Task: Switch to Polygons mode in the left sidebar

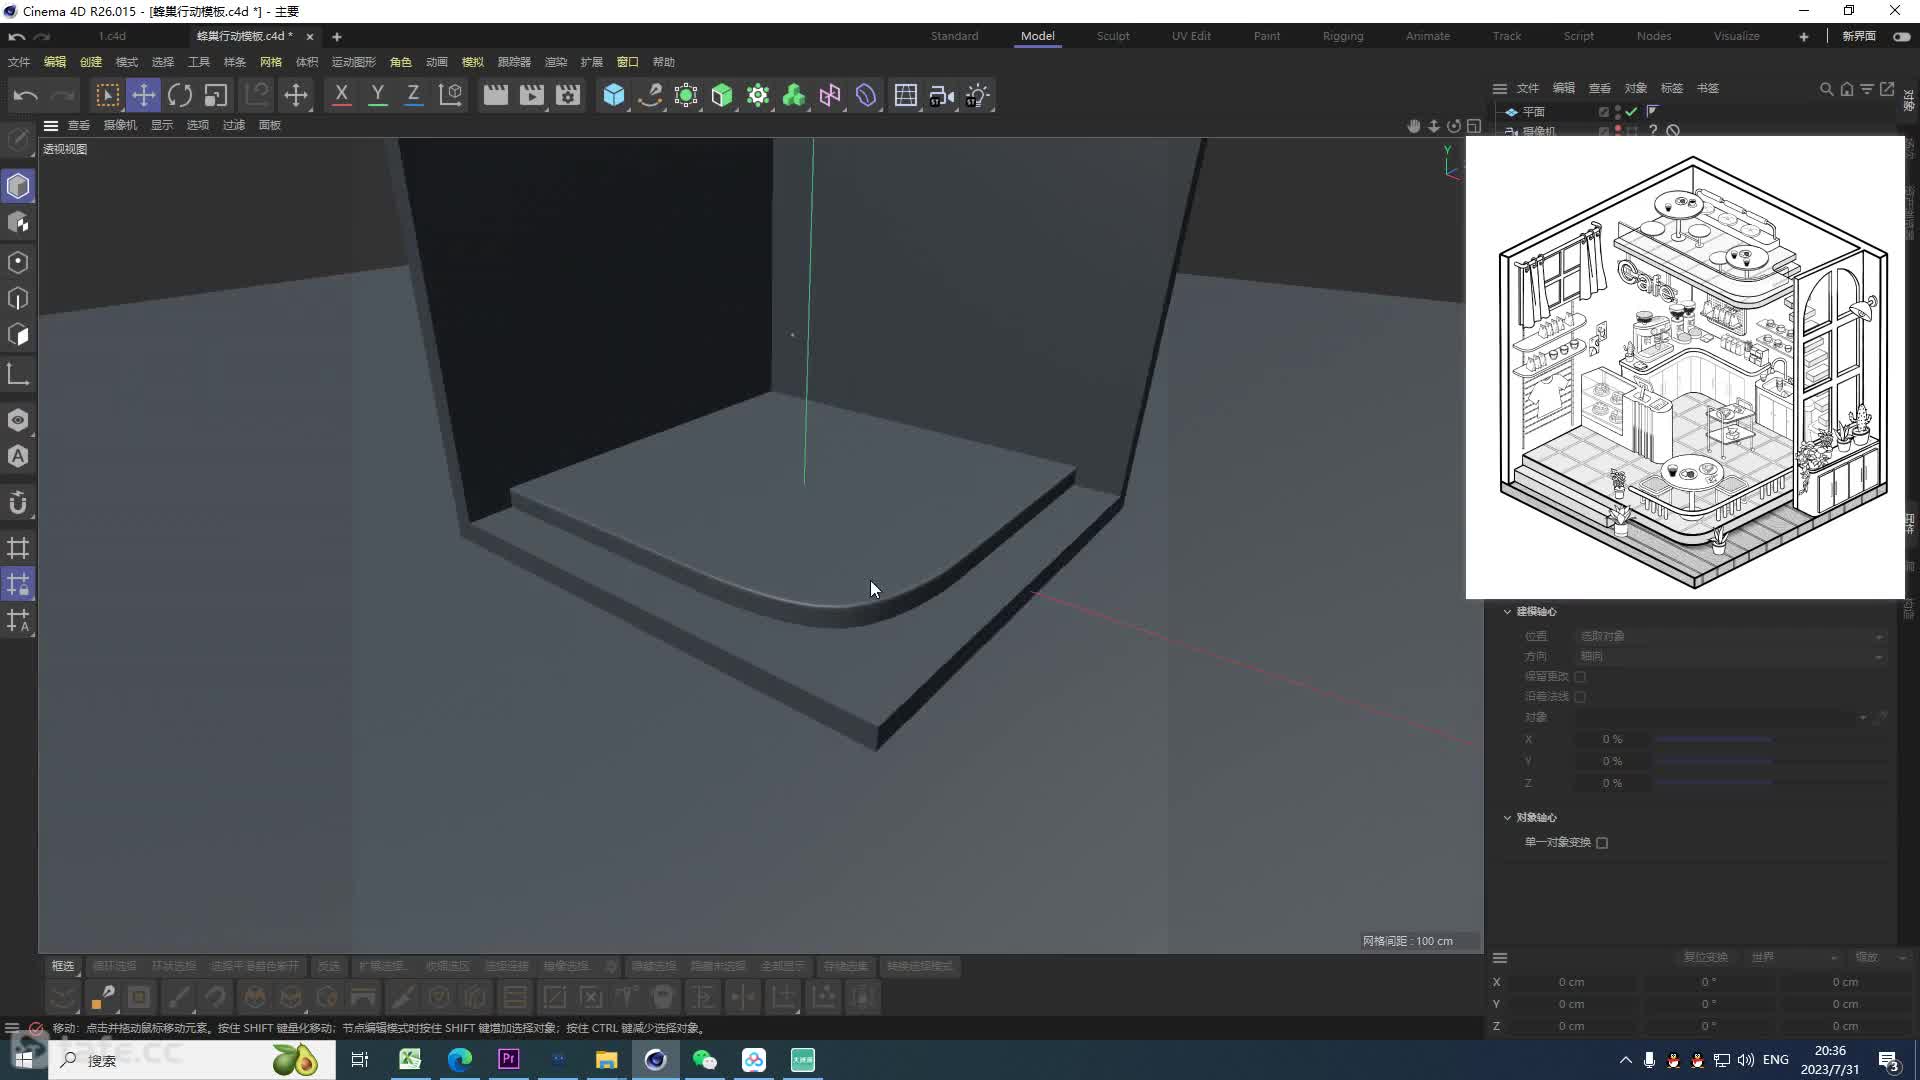Action: pos(18,335)
